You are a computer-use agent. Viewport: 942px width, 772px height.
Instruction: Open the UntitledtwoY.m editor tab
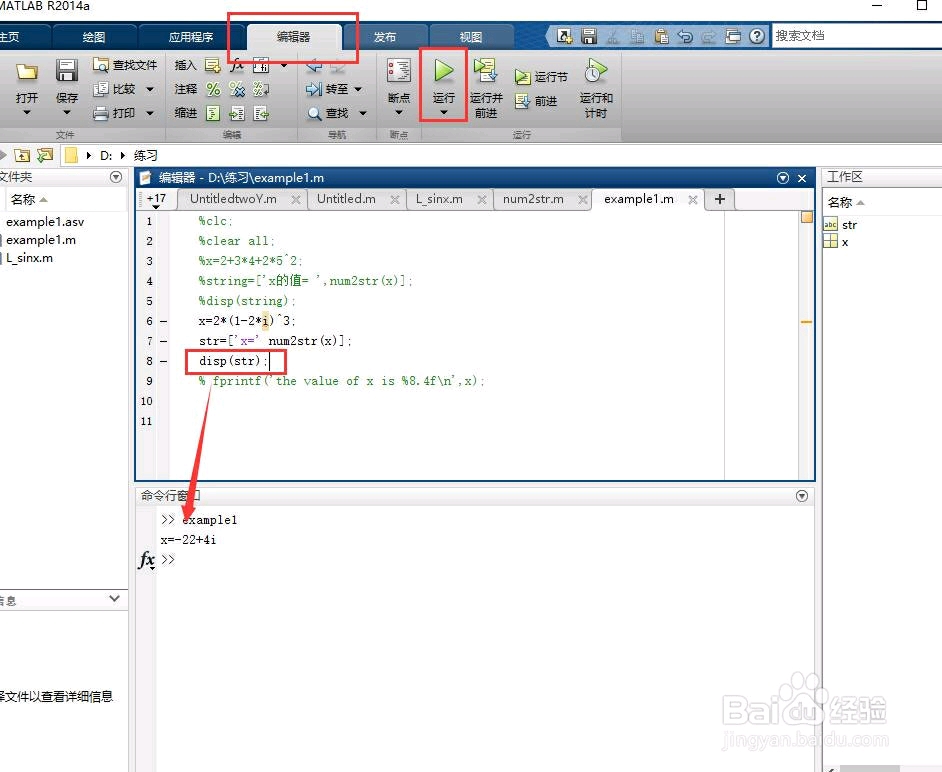[233, 199]
